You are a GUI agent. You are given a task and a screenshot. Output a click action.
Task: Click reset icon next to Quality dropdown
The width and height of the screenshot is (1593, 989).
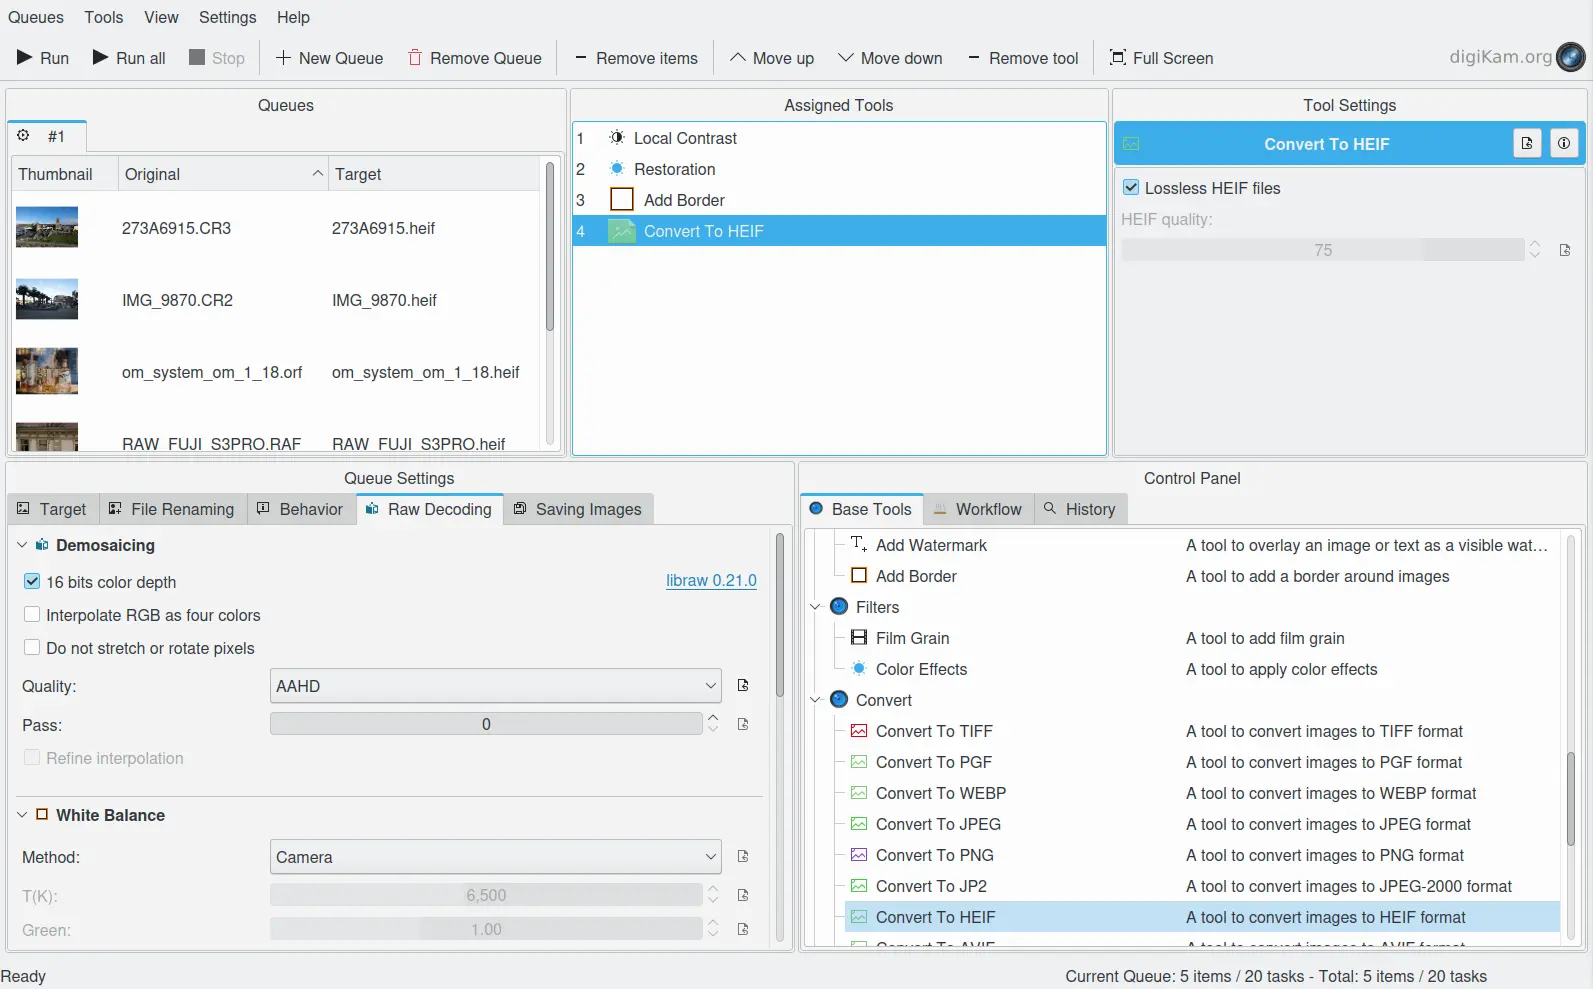click(x=743, y=686)
